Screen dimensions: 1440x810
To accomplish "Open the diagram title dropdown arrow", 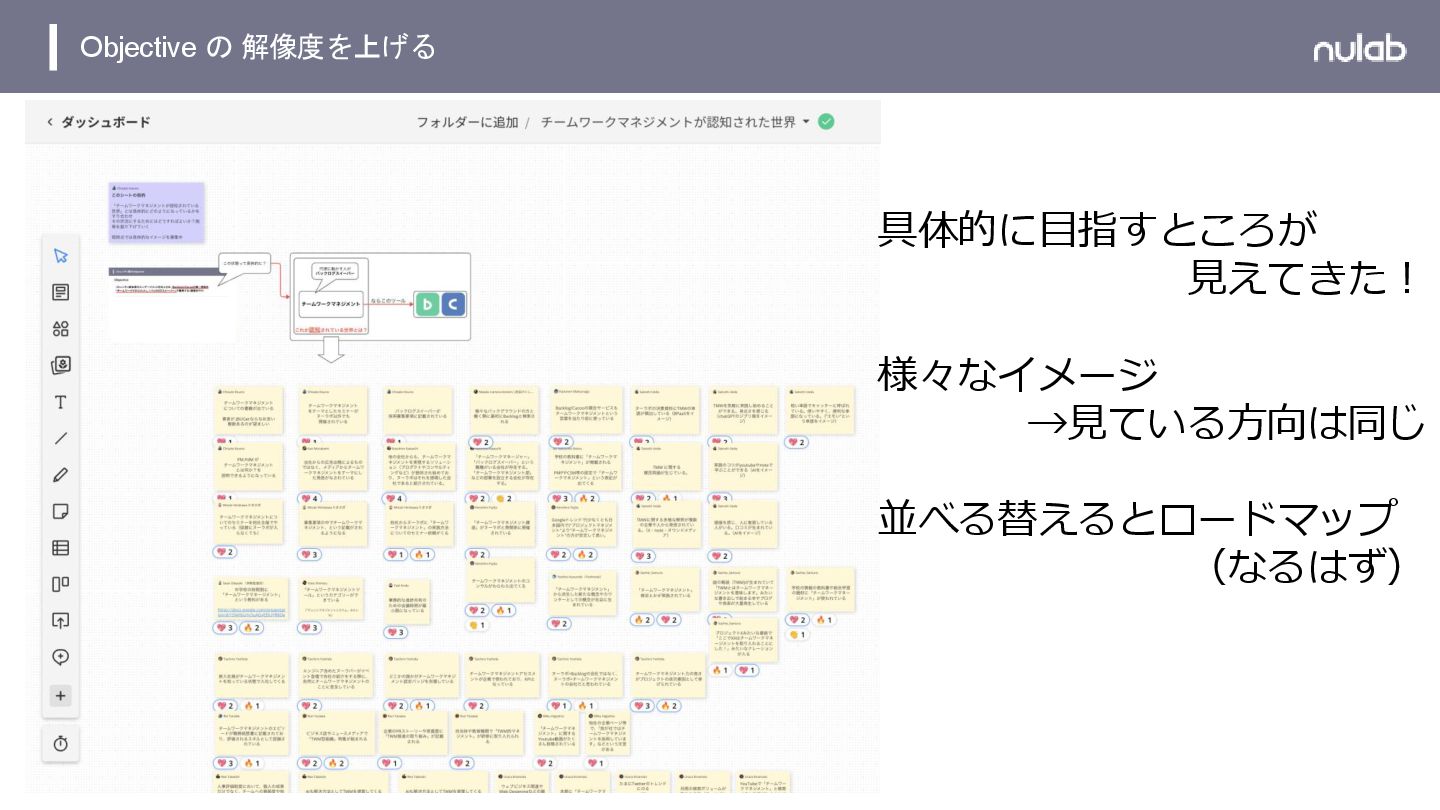I will pos(806,122).
